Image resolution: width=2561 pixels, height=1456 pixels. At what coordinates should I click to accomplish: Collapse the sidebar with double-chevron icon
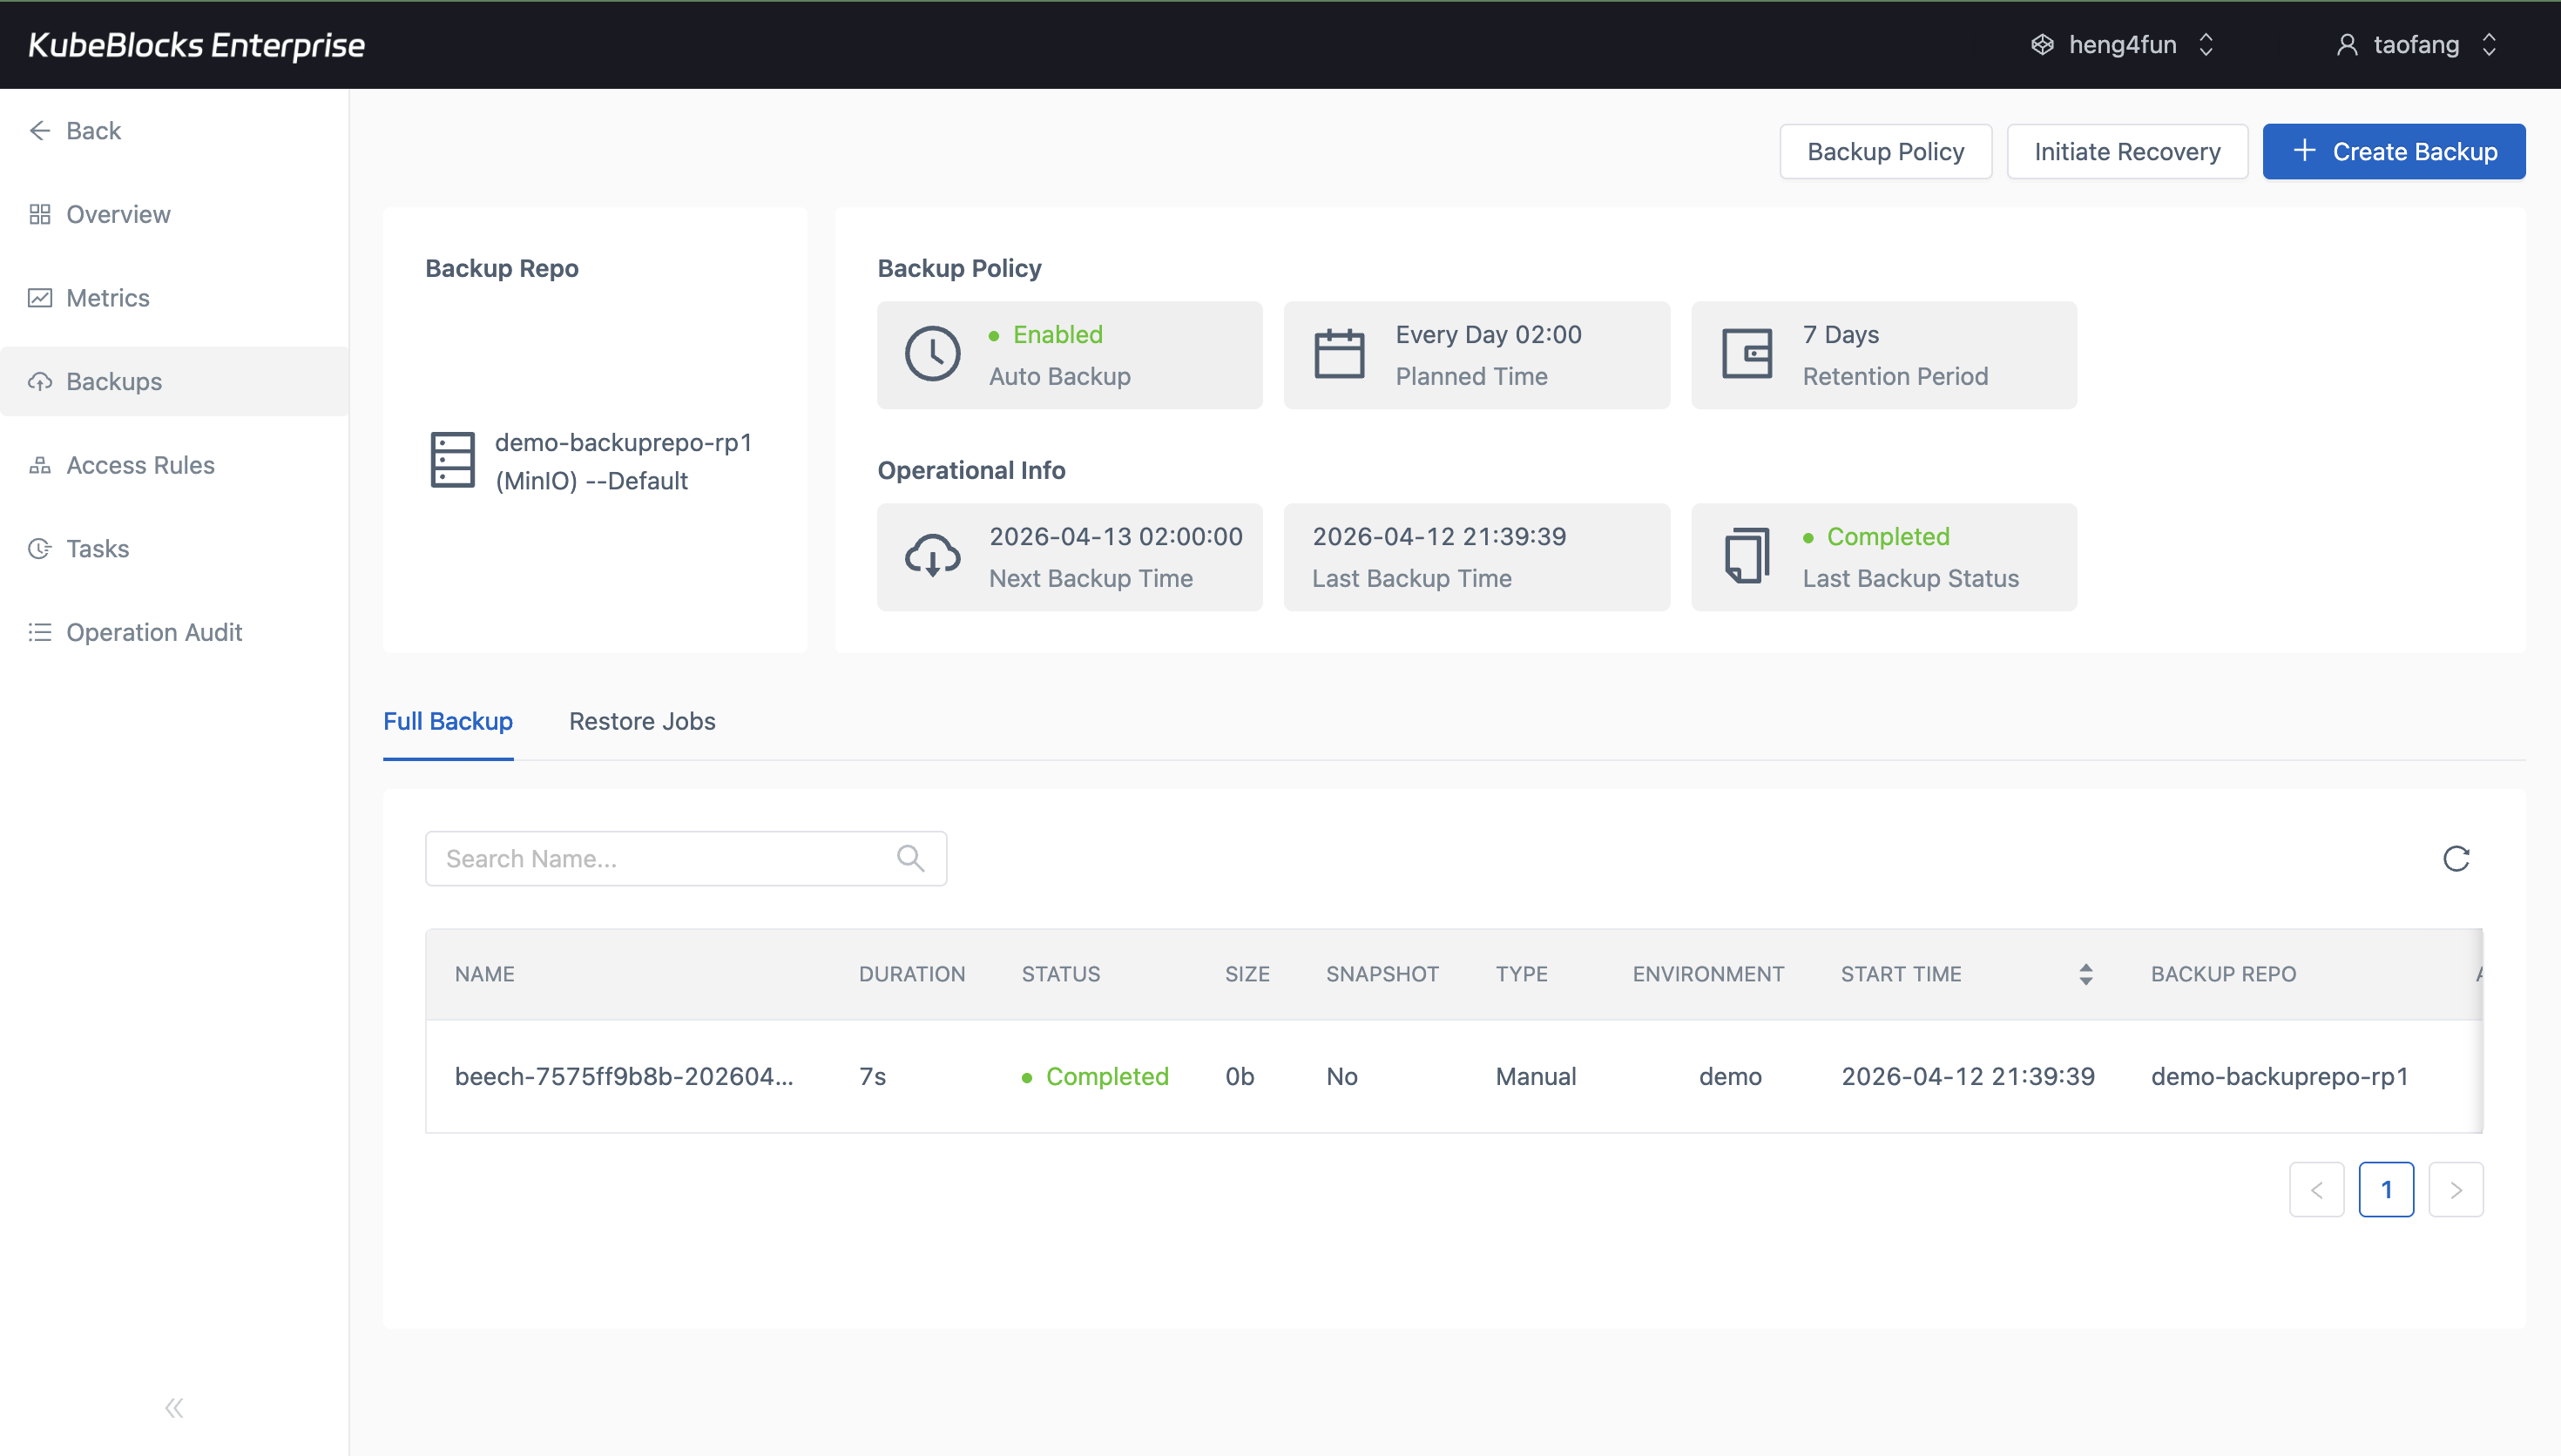(174, 1408)
